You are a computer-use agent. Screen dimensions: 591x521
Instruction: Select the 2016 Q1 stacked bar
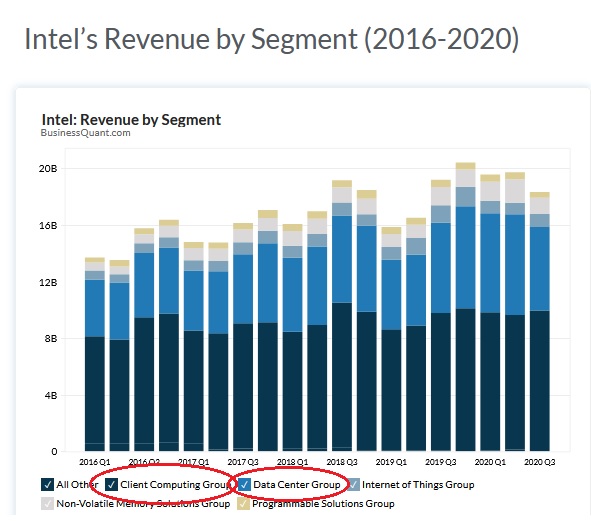tap(95, 354)
